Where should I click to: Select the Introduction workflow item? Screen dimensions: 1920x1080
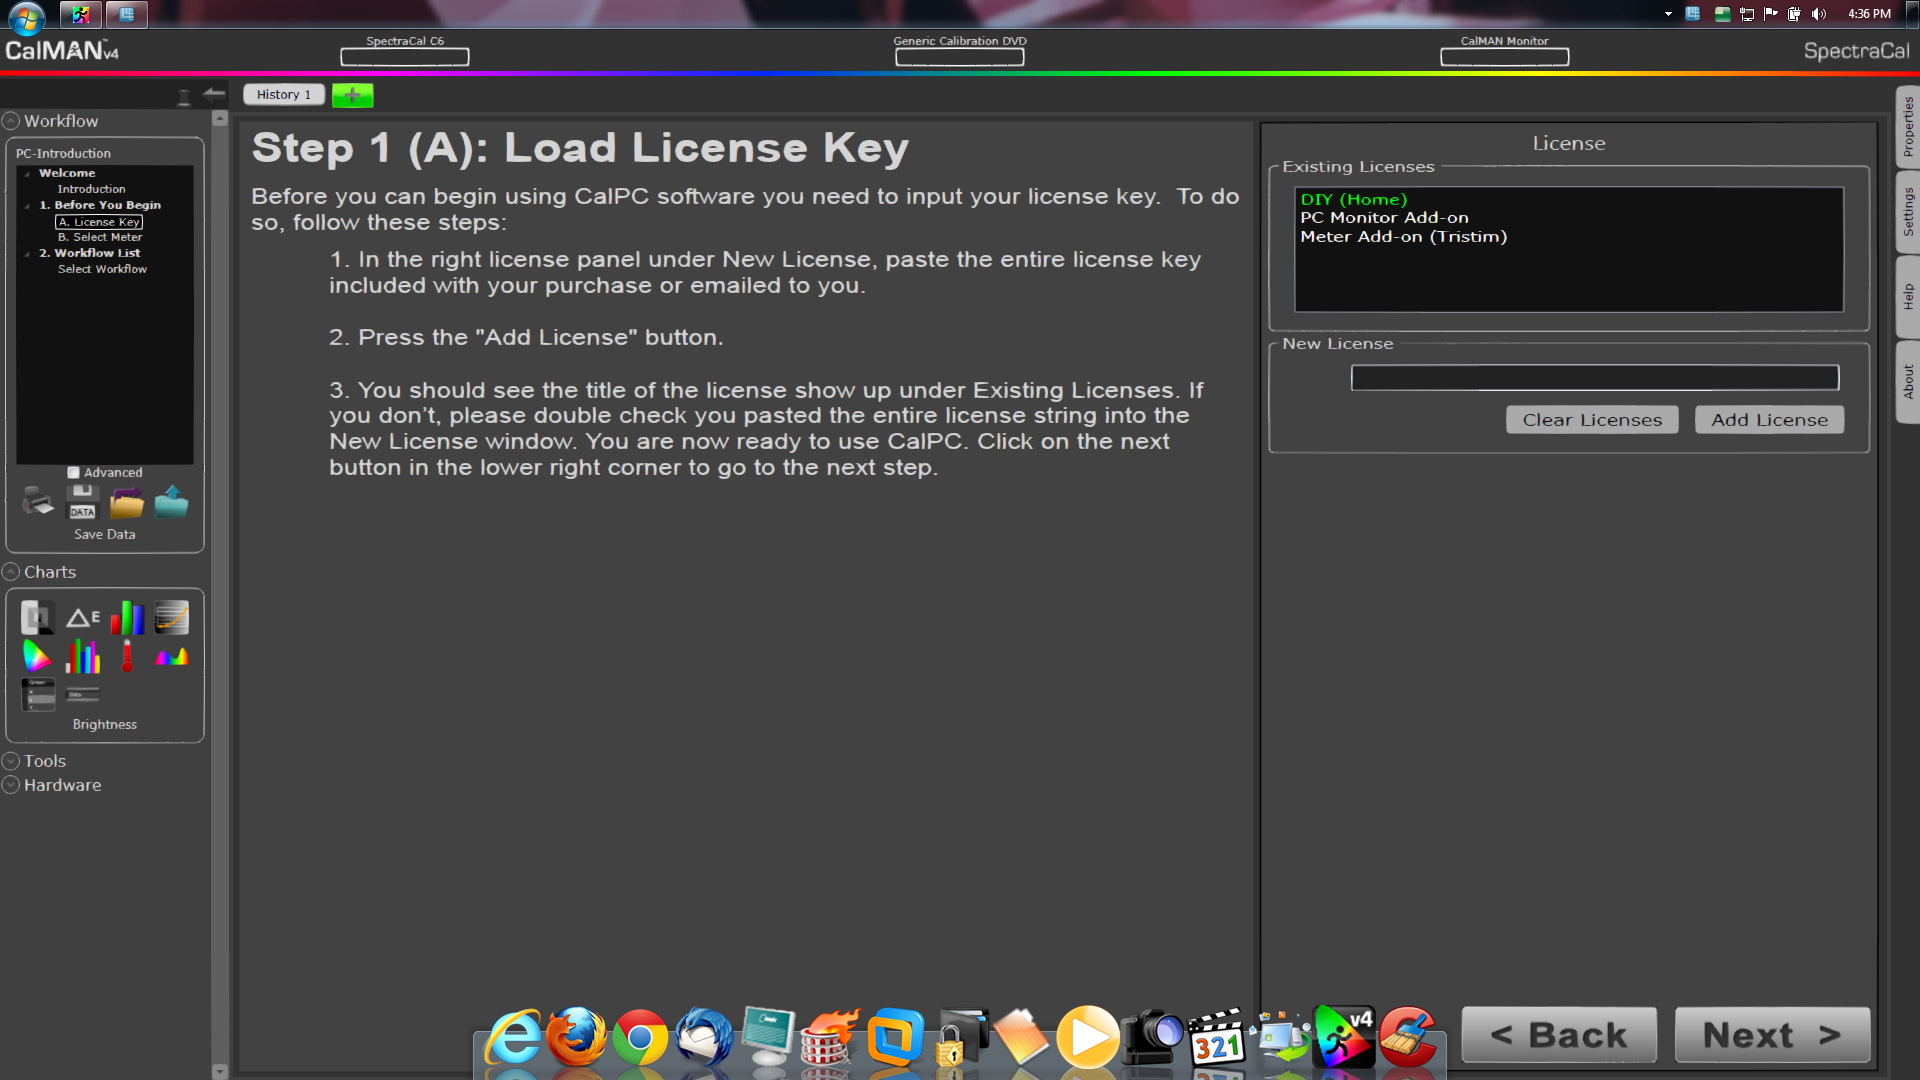[x=91, y=189]
